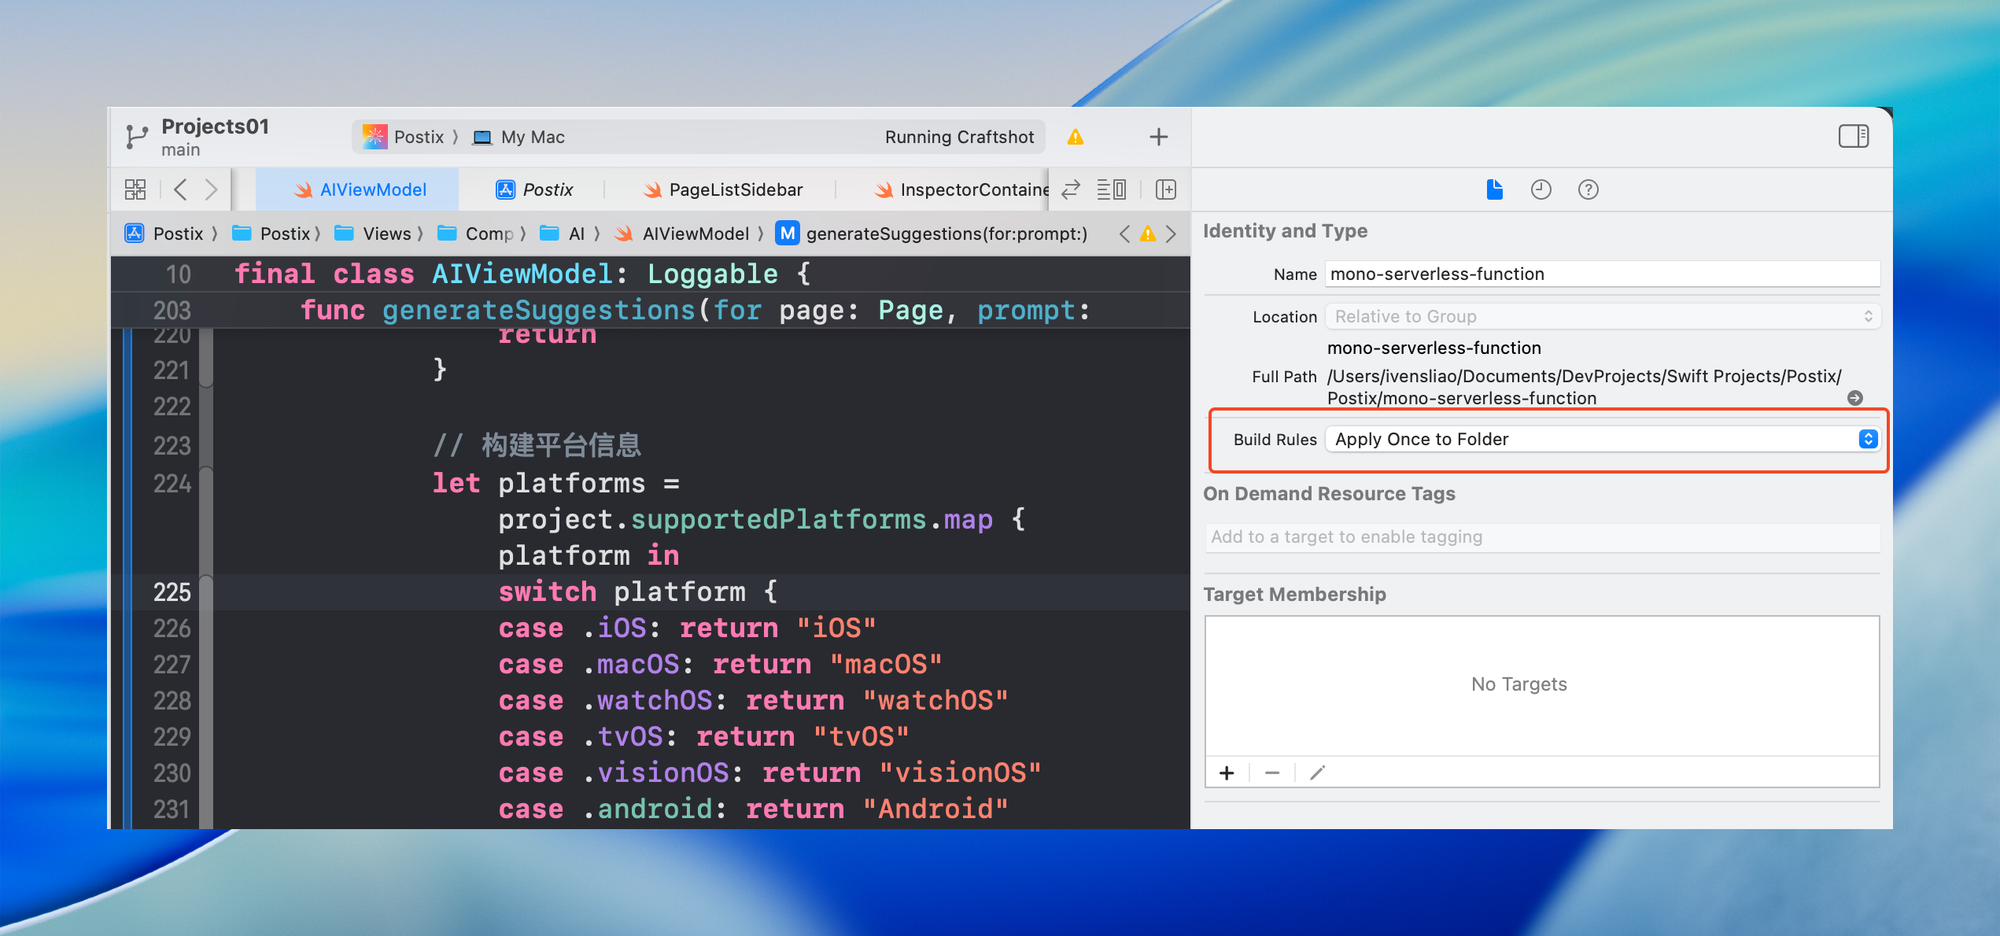Open the File inspector icon
2000x936 pixels.
tap(1494, 189)
